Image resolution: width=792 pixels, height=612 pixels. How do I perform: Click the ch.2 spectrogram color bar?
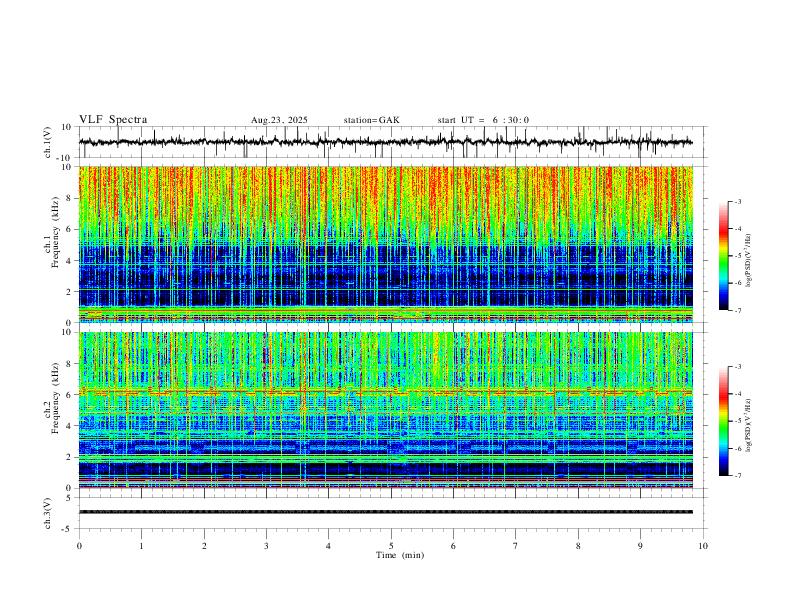[724, 421]
